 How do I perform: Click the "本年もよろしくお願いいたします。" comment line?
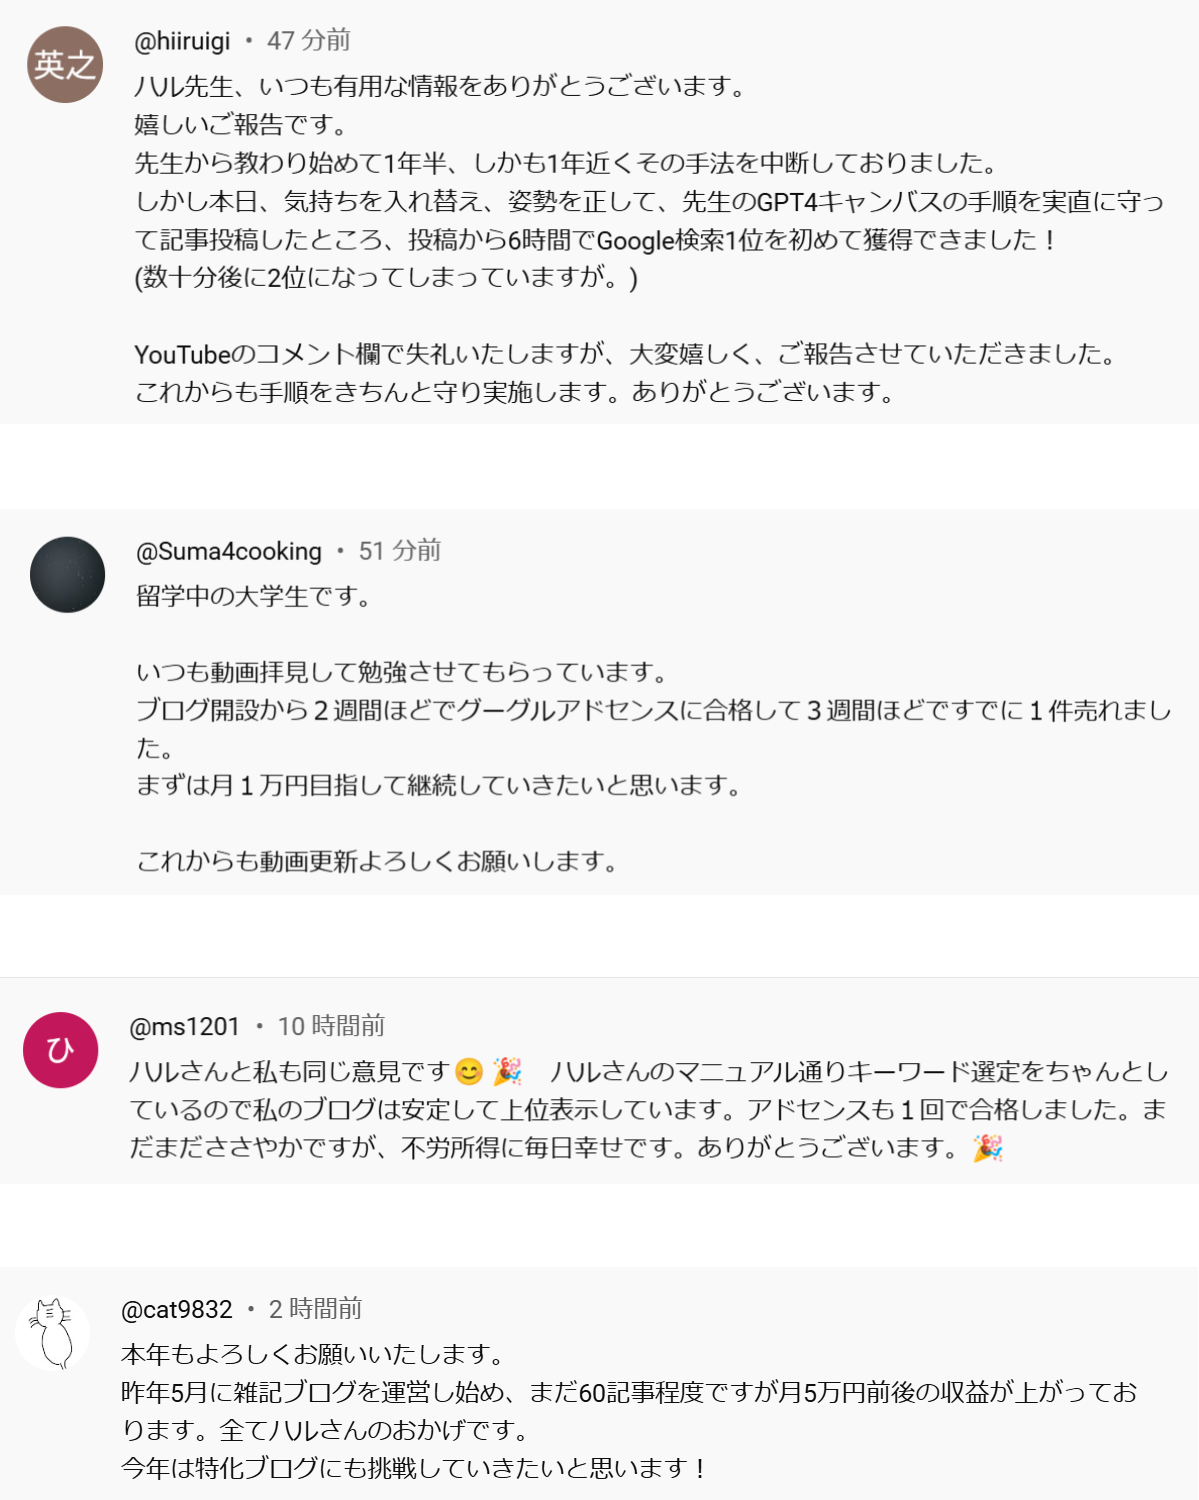314,1354
